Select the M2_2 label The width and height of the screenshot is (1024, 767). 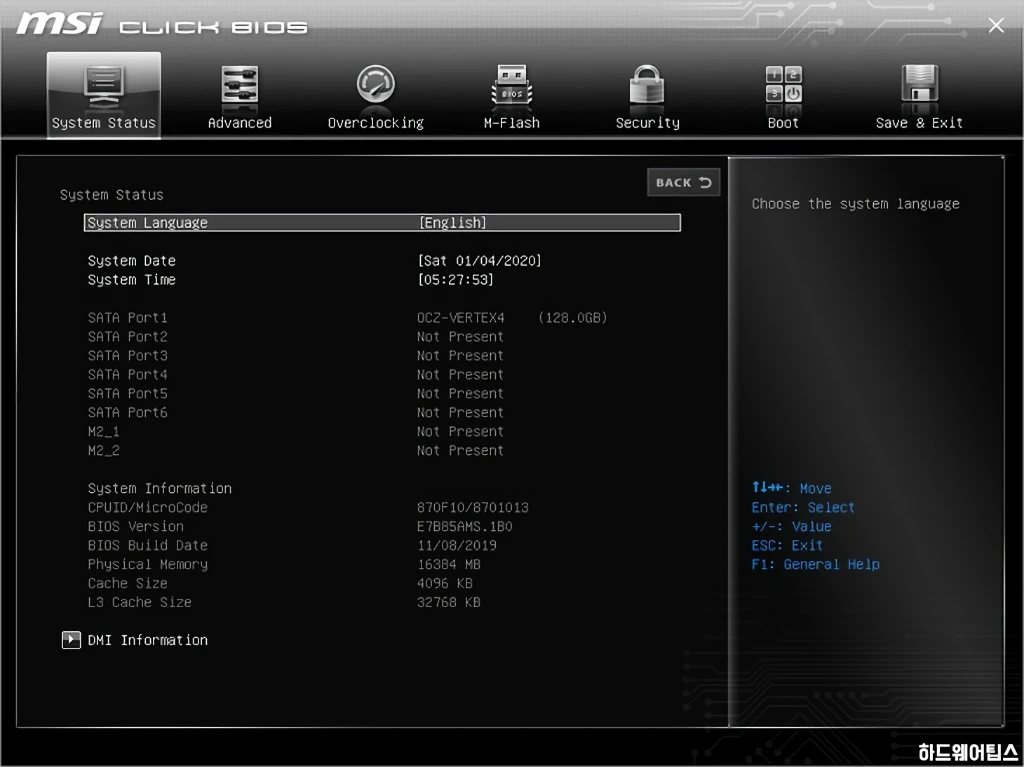104,451
